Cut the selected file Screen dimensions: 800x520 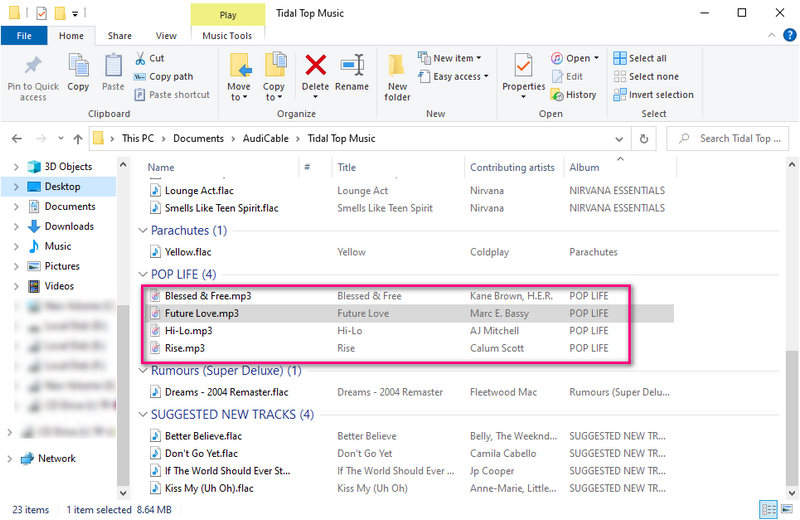(149, 58)
